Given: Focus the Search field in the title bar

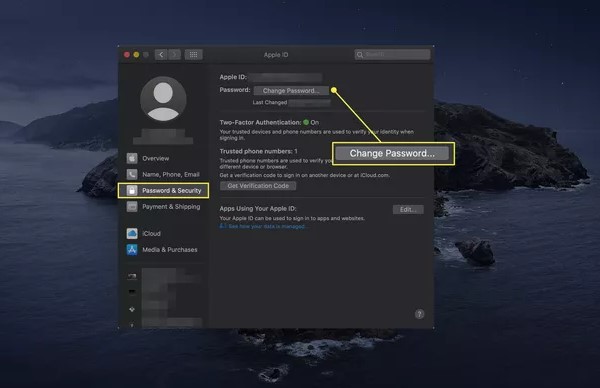Looking at the screenshot, I should point(392,55).
